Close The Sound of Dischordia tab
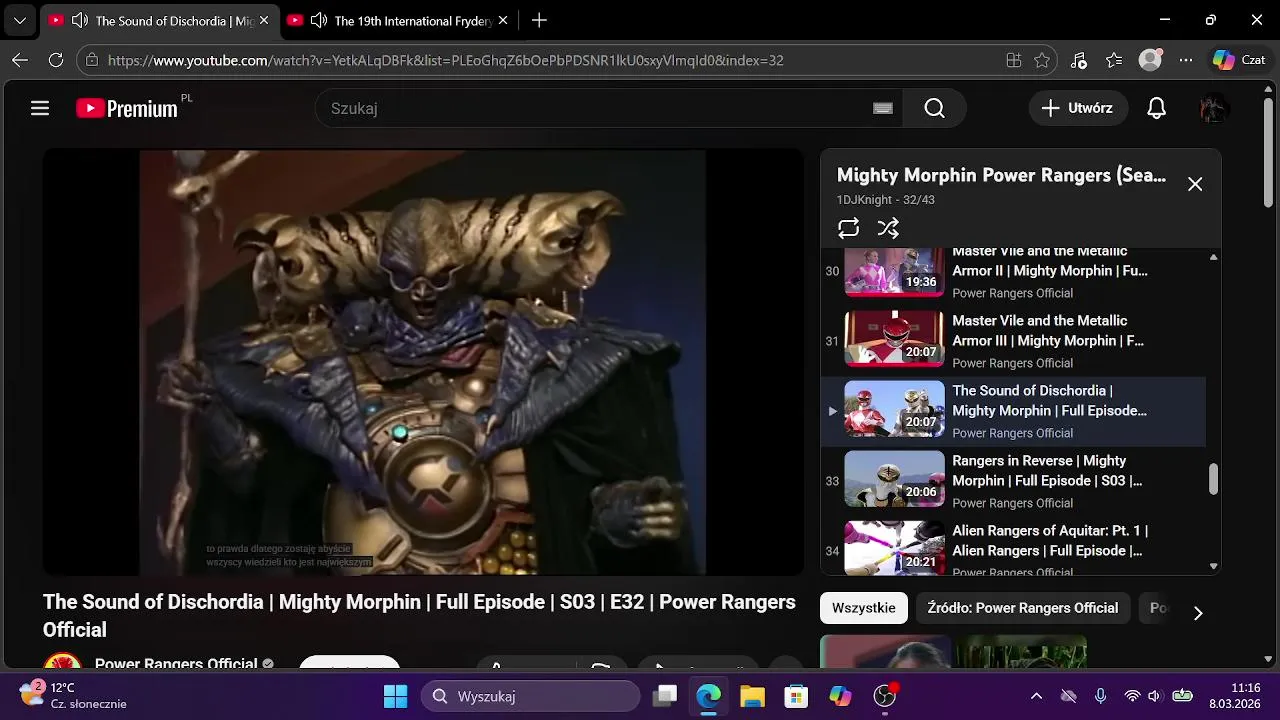Viewport: 1280px width, 720px height. pyautogui.click(x=264, y=20)
